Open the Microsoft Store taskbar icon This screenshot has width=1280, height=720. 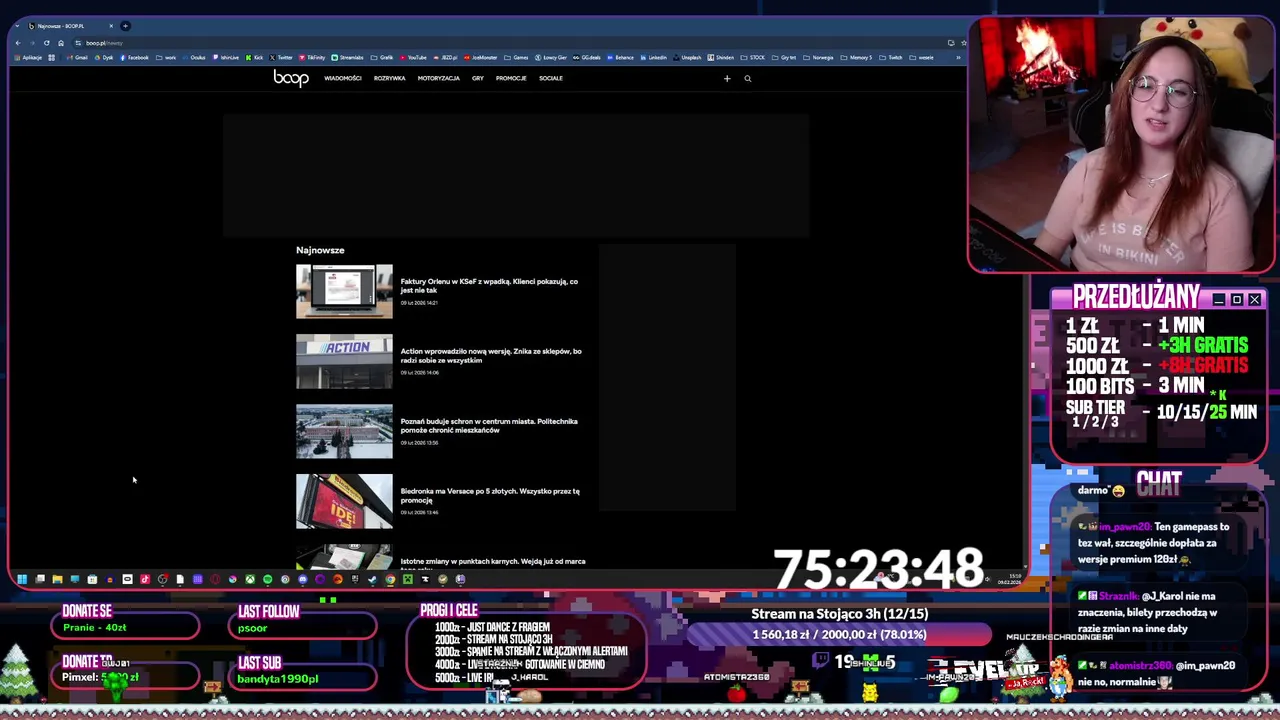coord(92,579)
